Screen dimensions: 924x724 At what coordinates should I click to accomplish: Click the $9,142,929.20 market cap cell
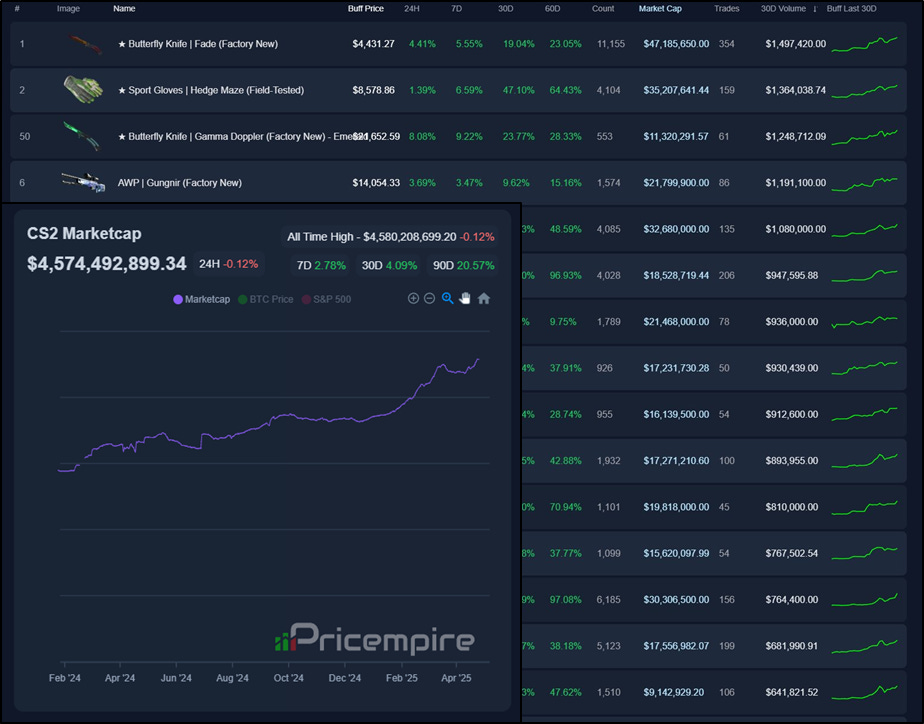673,692
